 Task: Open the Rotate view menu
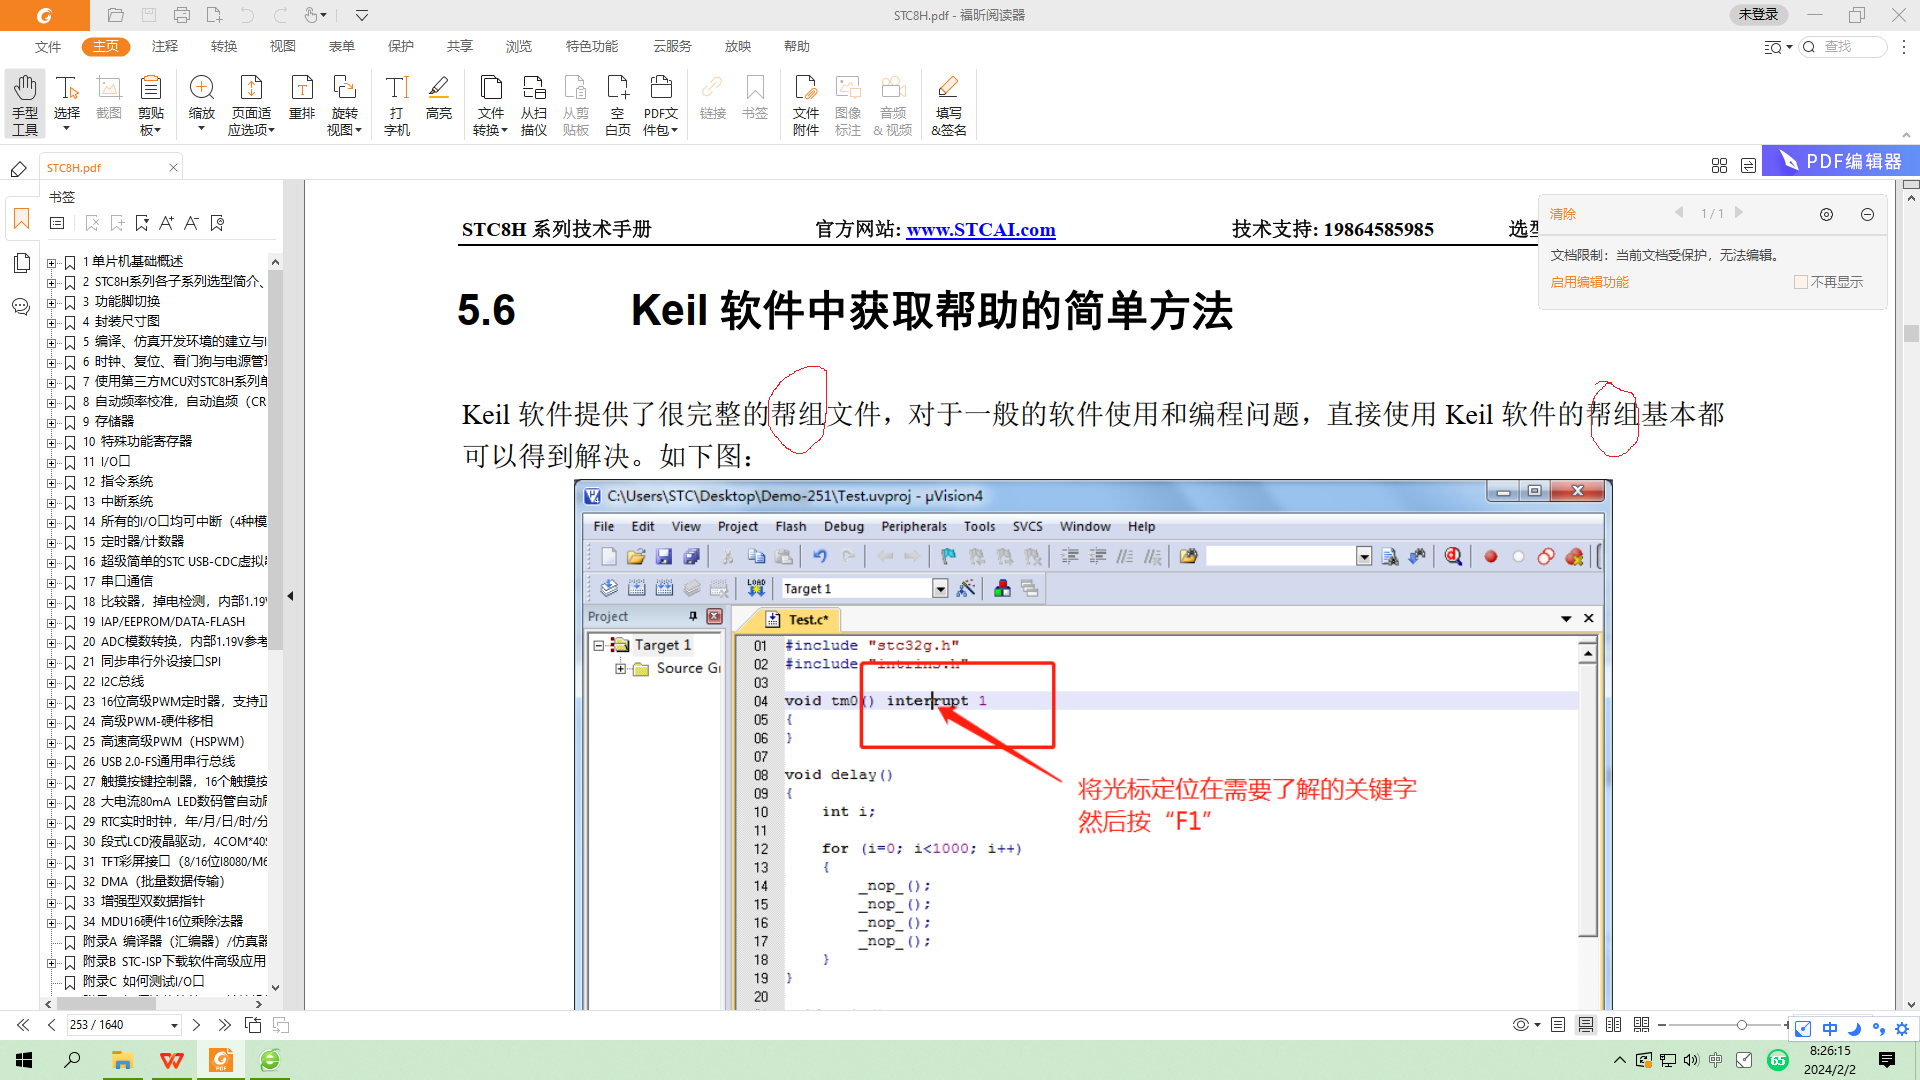click(x=344, y=104)
